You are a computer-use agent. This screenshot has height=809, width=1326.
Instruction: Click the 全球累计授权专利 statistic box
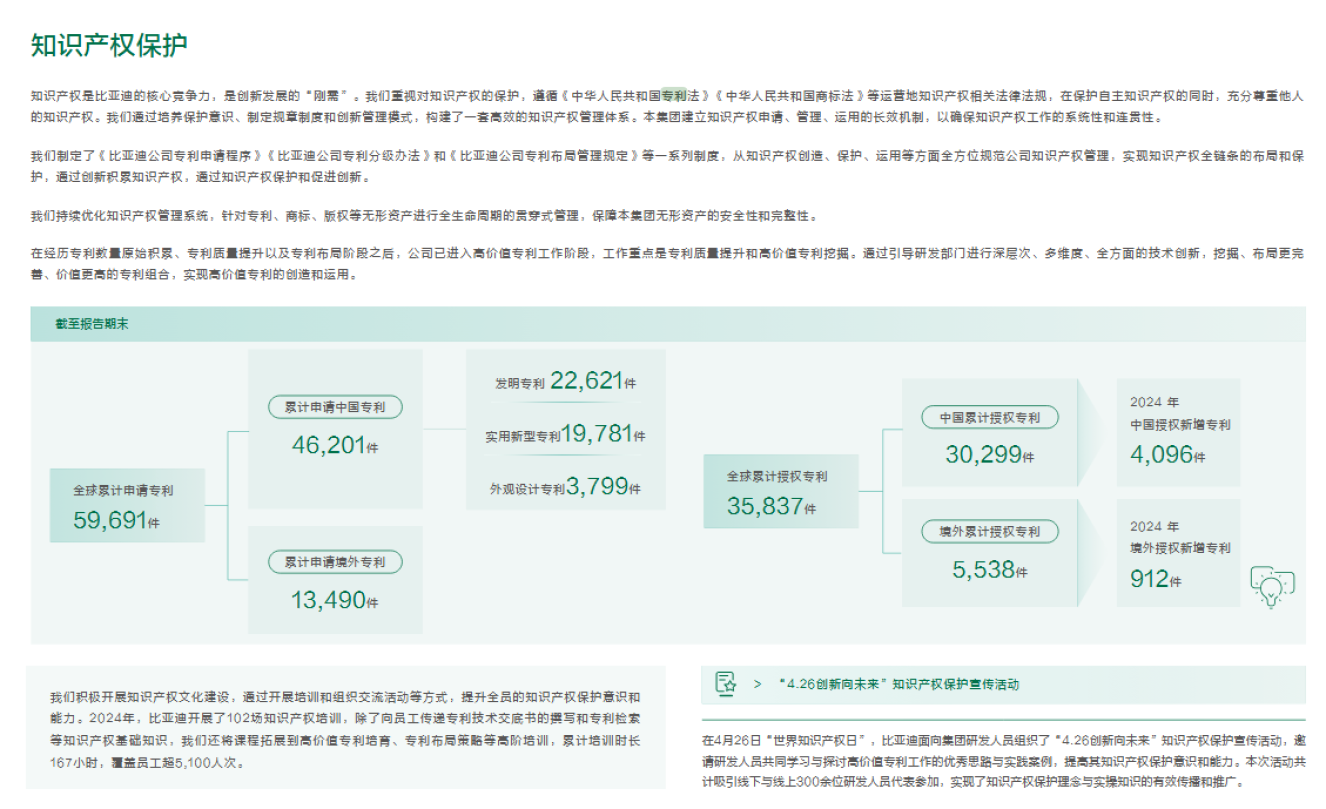click(780, 488)
